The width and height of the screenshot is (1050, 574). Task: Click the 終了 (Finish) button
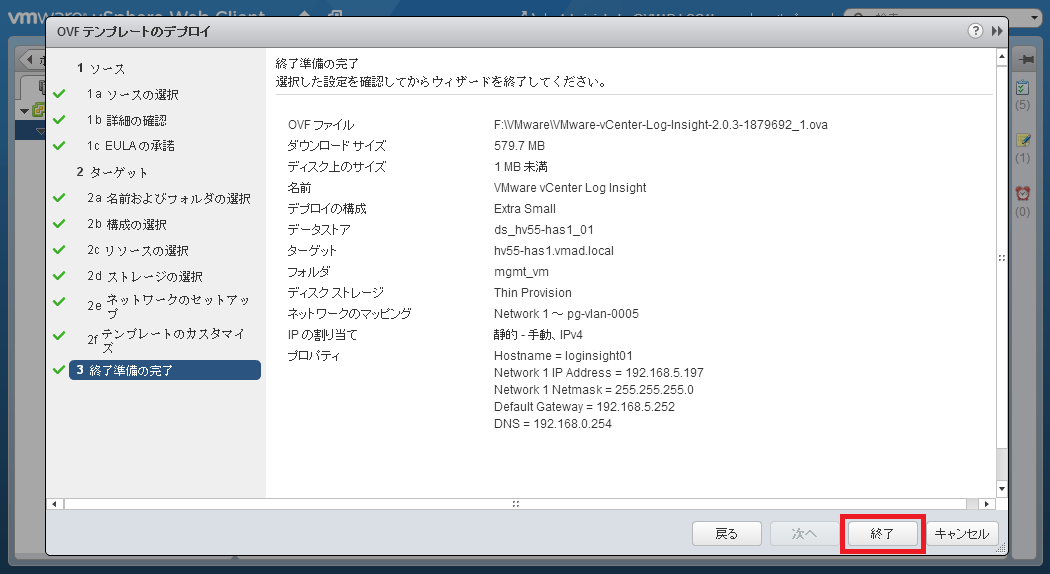882,534
